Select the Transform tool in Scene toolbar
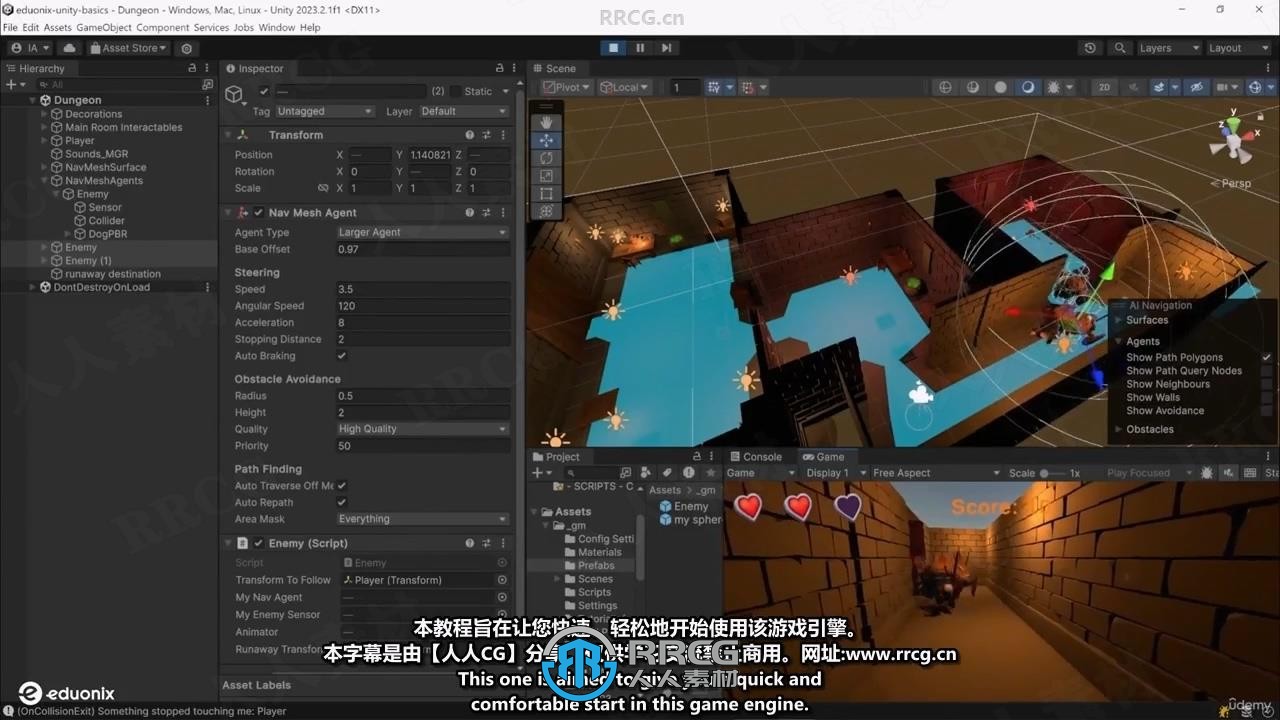Image resolution: width=1280 pixels, height=720 pixels. [x=546, y=212]
